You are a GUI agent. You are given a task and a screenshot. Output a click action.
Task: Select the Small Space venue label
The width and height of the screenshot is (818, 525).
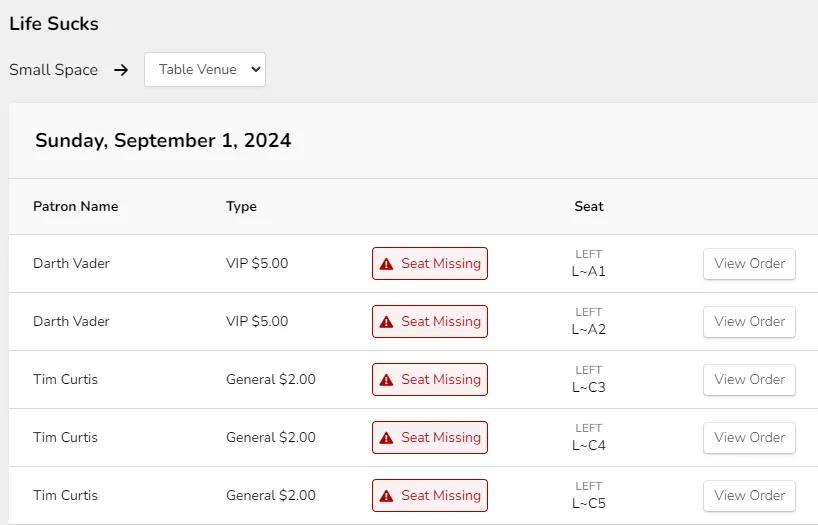point(53,70)
